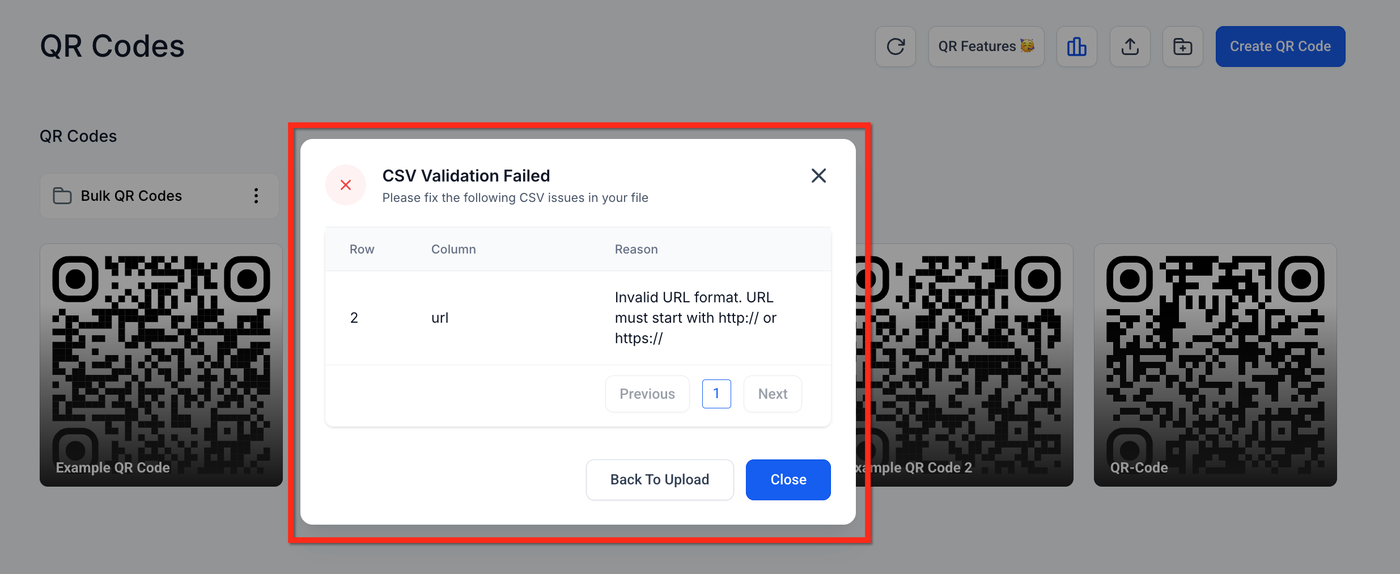Viewport: 1400px width, 574px height.
Task: Open Bulk QR Codes three-dot options menu
Action: click(x=256, y=196)
